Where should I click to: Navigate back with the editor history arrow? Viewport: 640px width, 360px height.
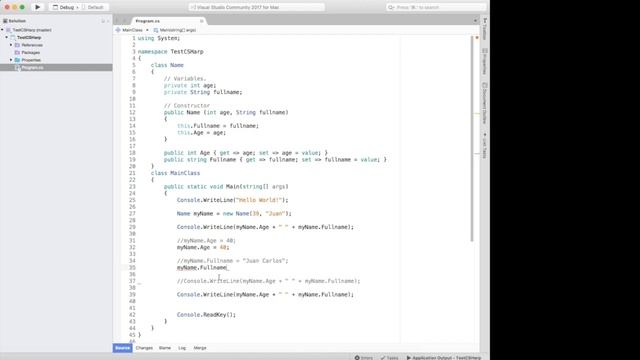(x=118, y=21)
